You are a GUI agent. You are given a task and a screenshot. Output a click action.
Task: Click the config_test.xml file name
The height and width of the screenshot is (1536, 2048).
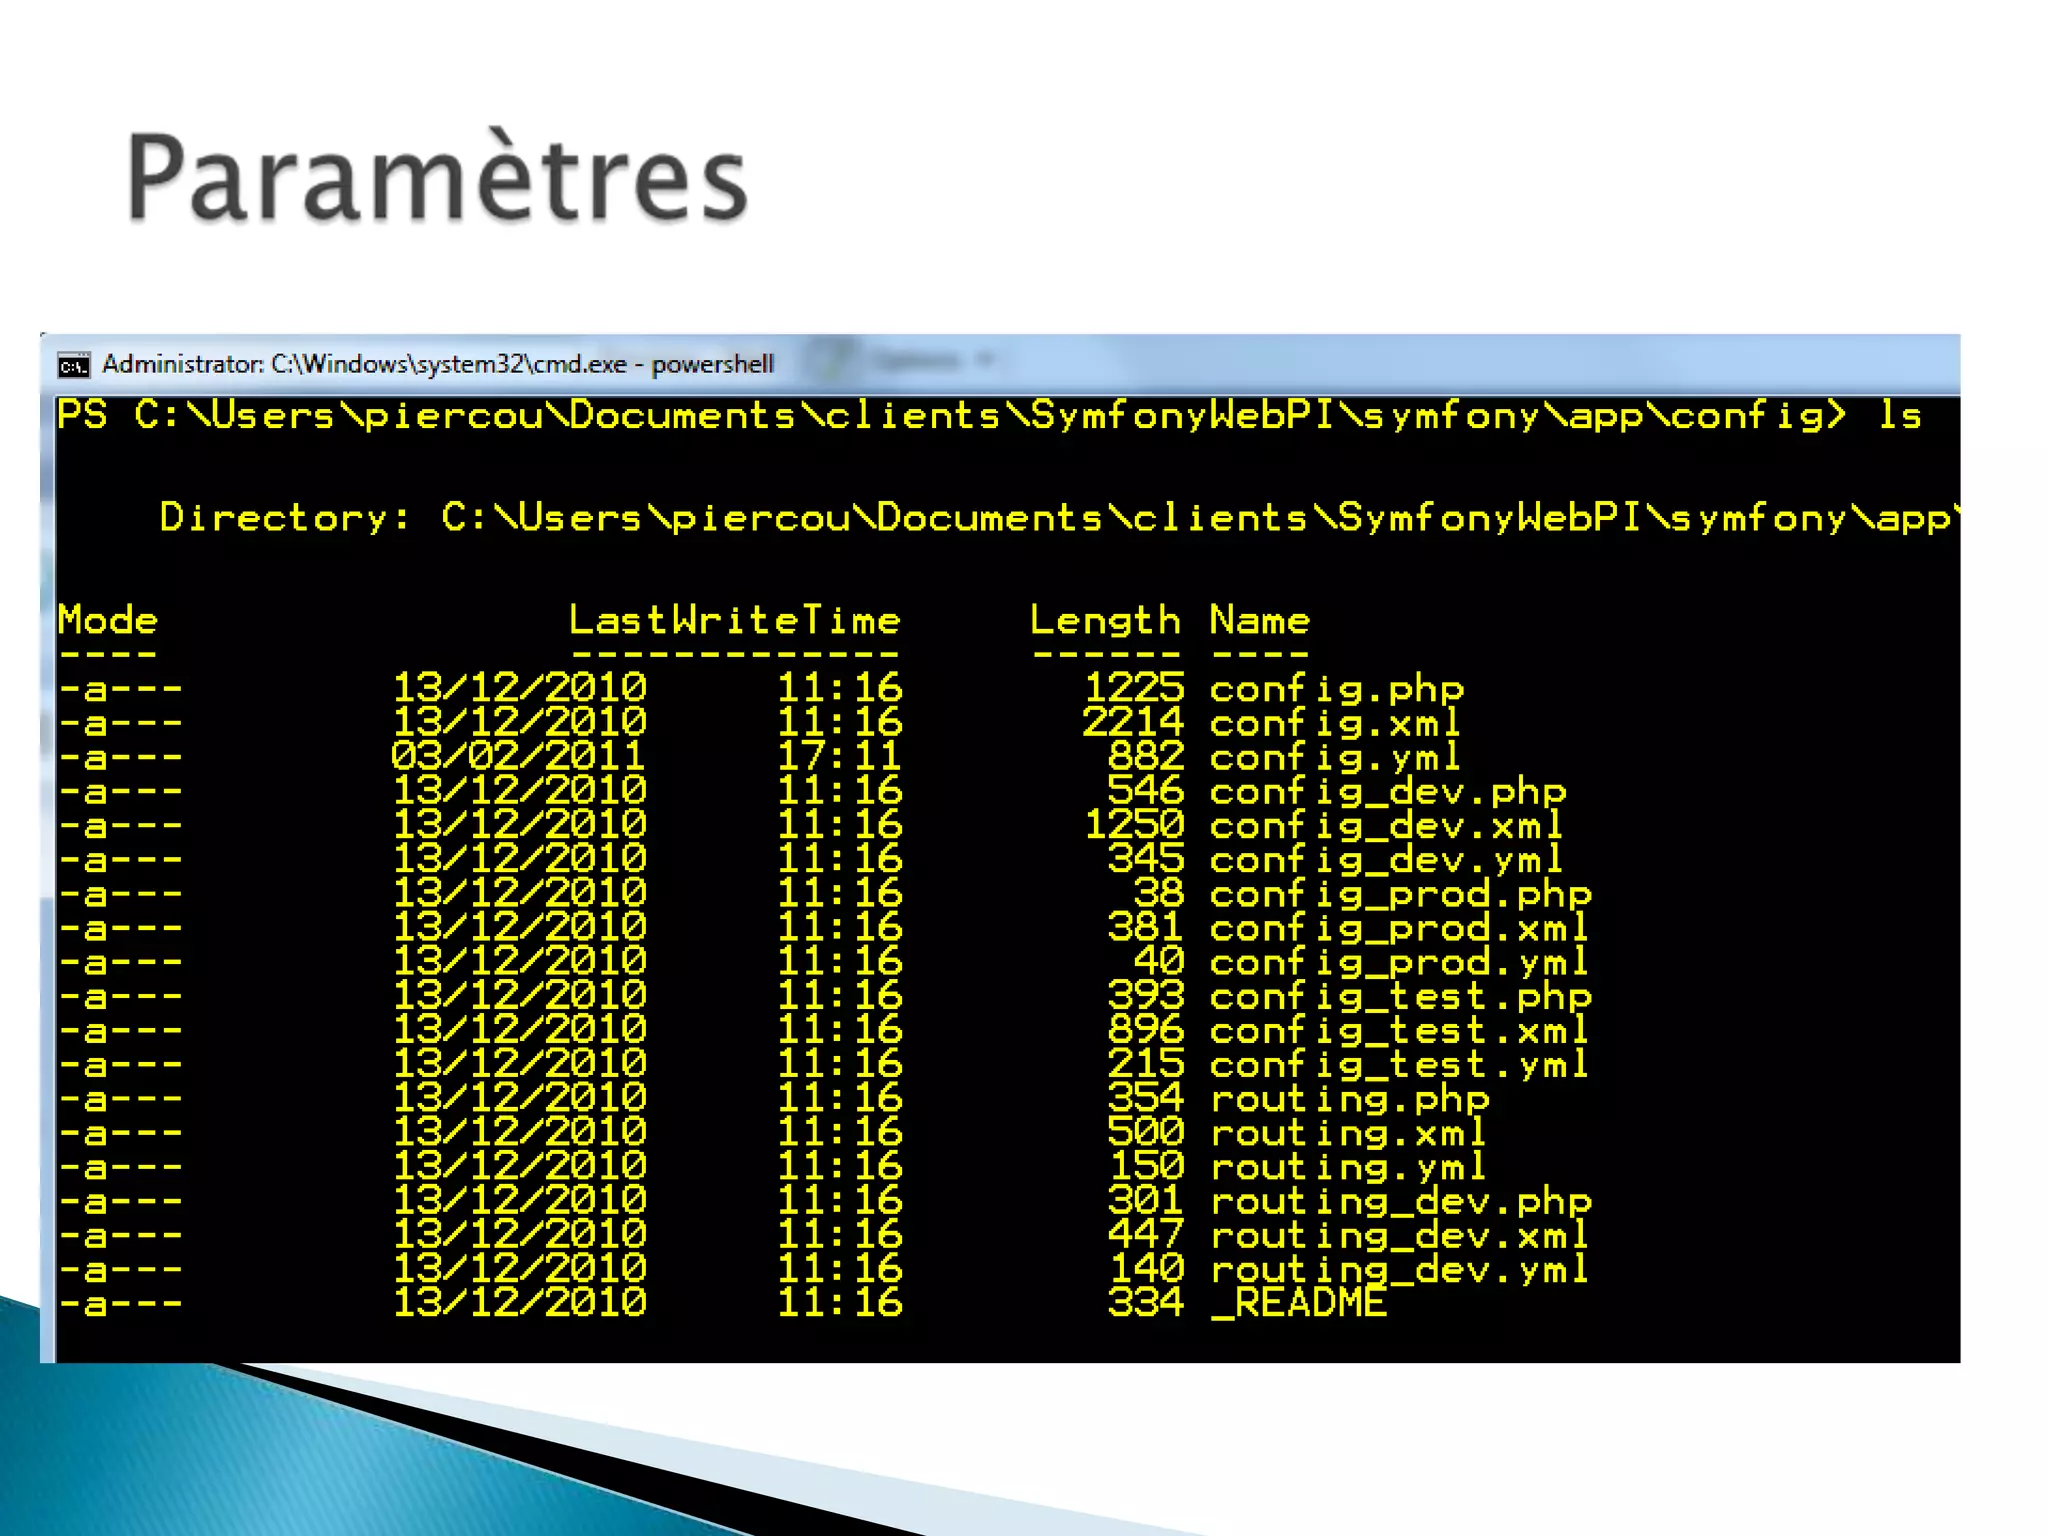coord(1399,1030)
